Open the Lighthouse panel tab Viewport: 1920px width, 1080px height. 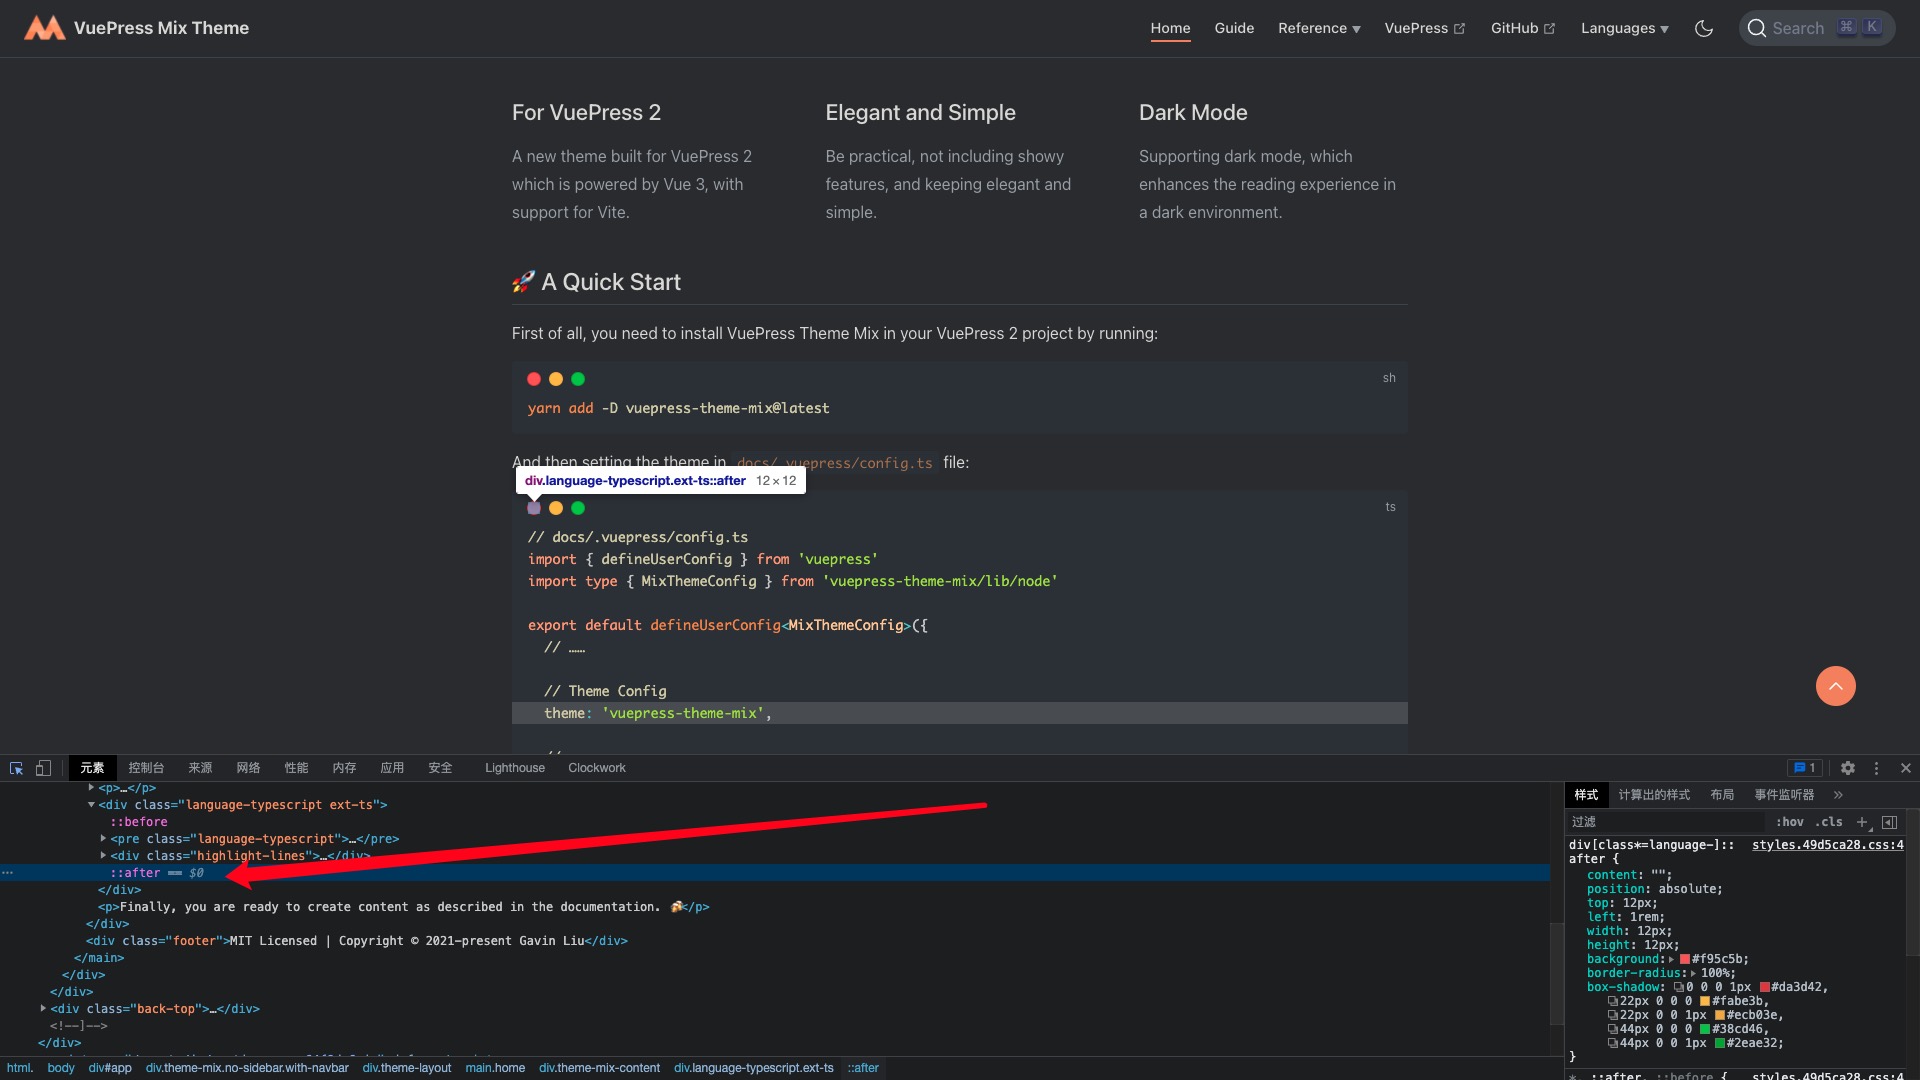[x=514, y=768]
